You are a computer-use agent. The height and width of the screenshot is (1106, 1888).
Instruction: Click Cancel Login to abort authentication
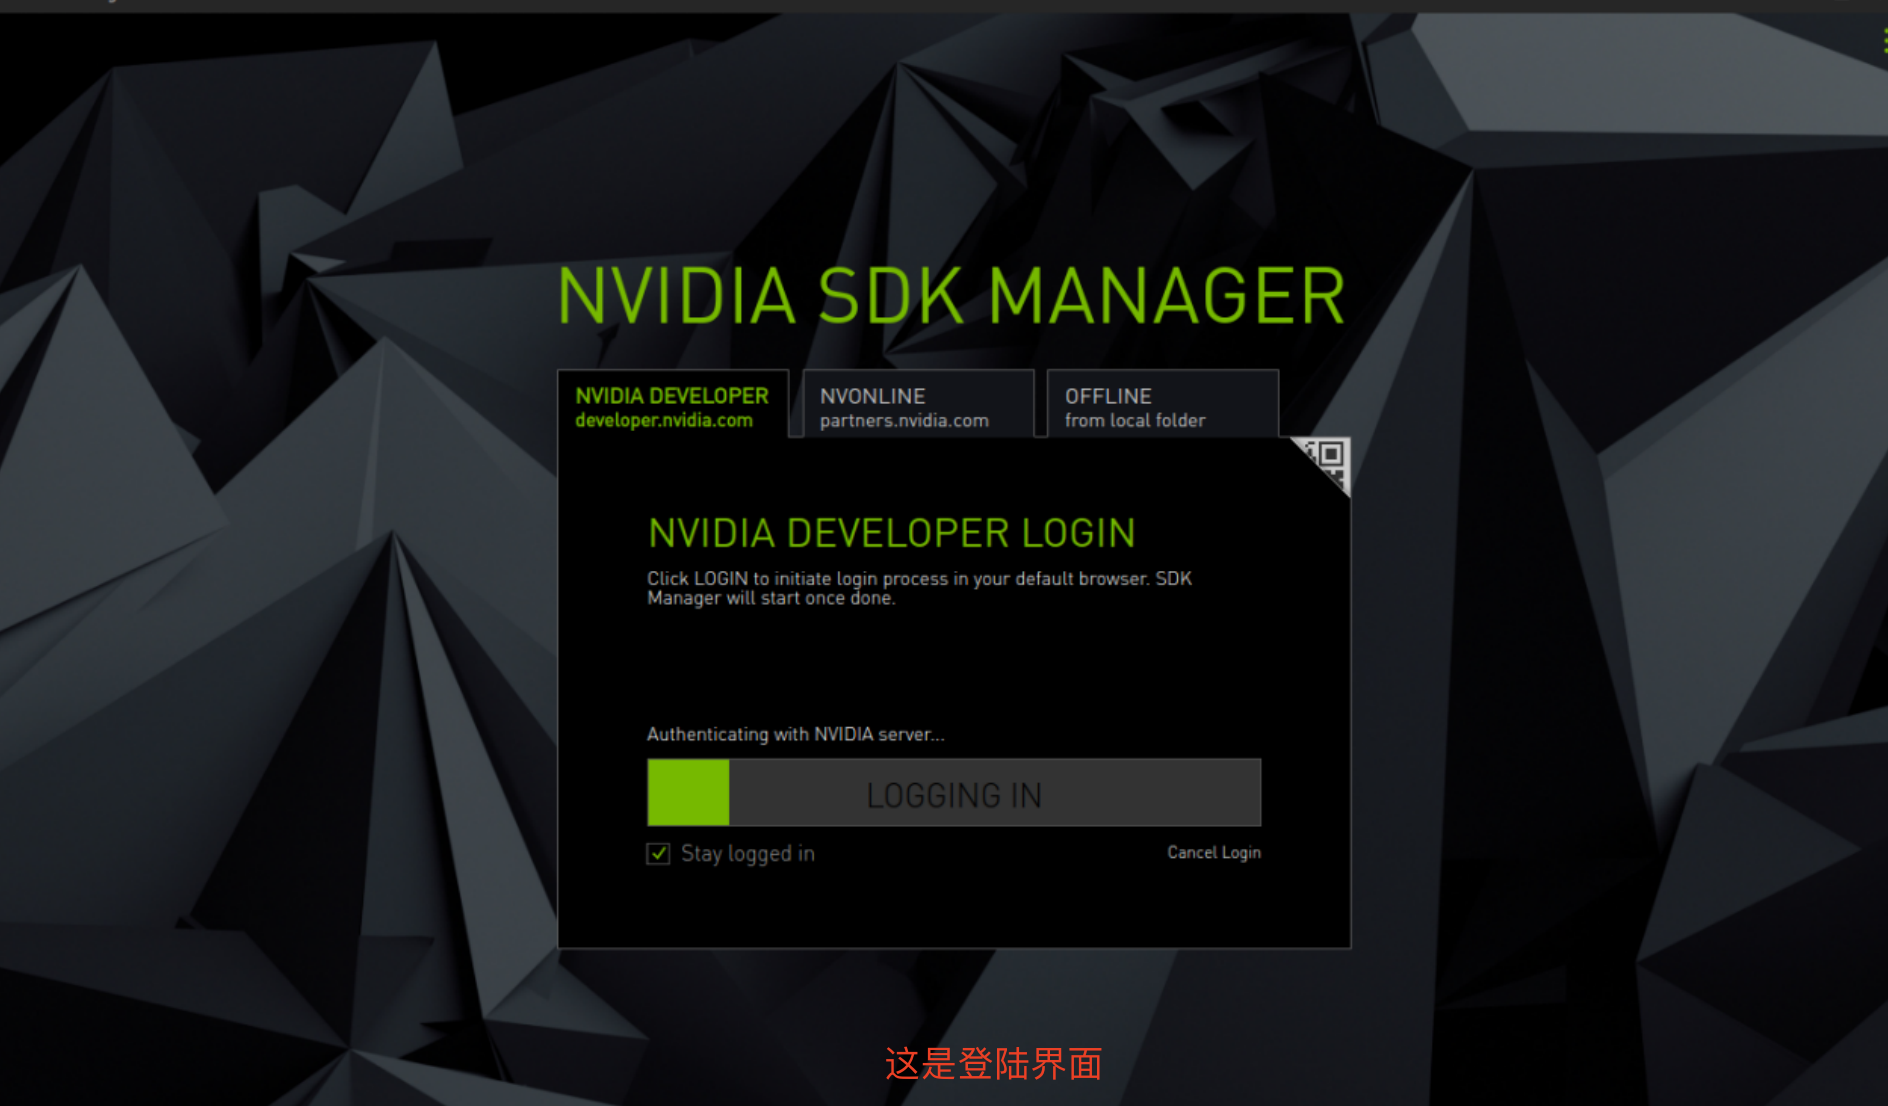[x=1213, y=852]
